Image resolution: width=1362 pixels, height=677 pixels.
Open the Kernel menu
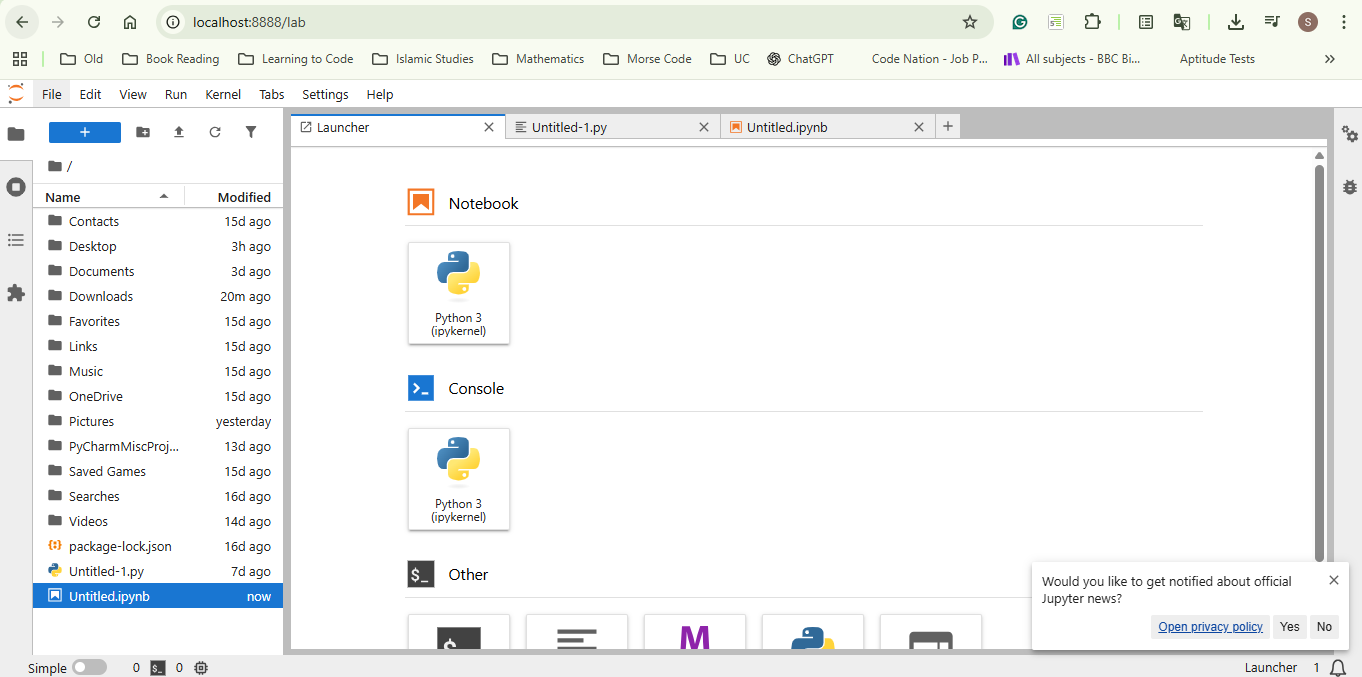223,94
